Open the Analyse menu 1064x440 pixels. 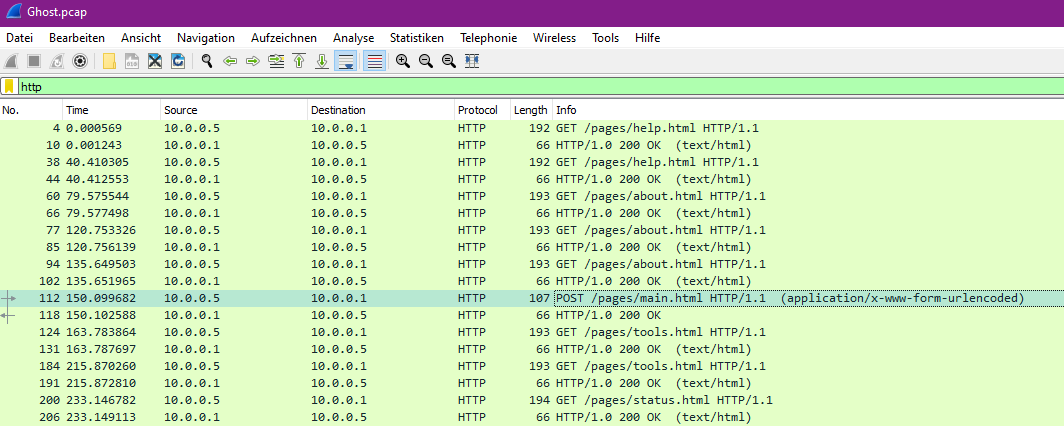354,38
